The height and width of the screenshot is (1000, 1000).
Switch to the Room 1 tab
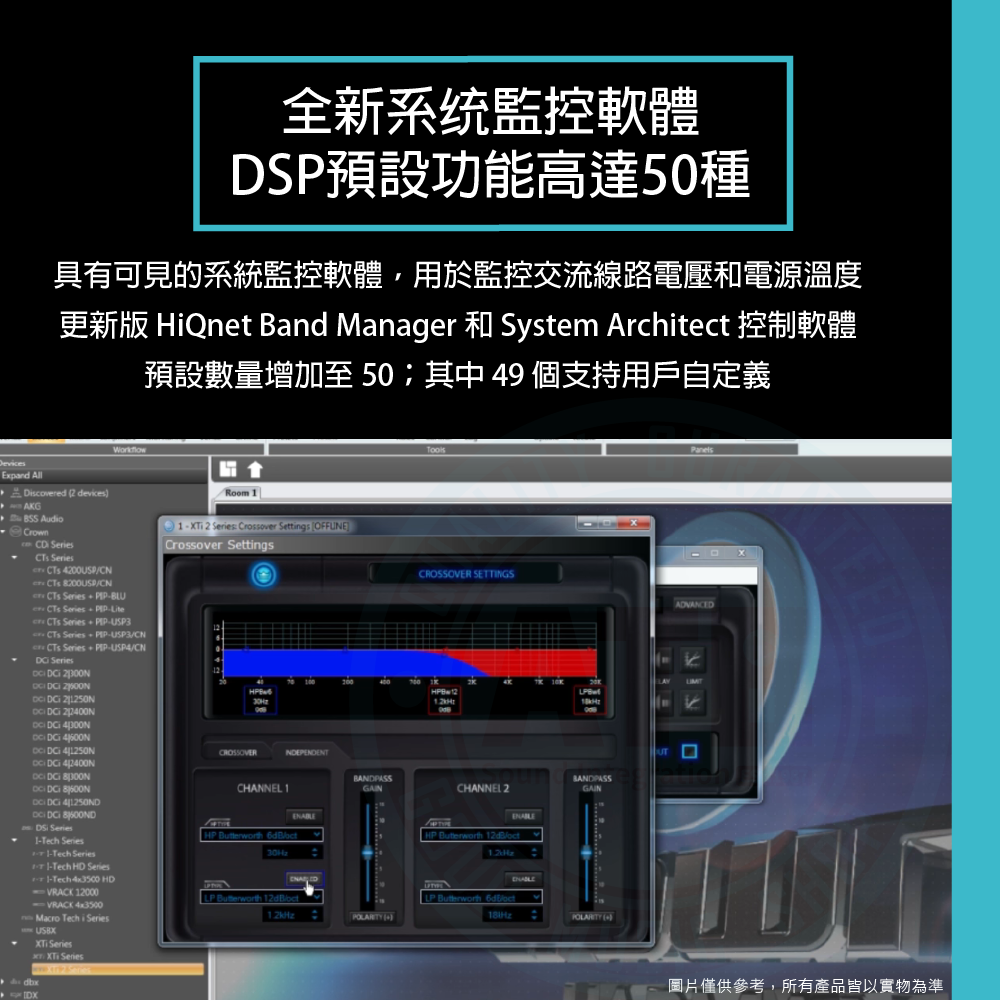pos(240,492)
